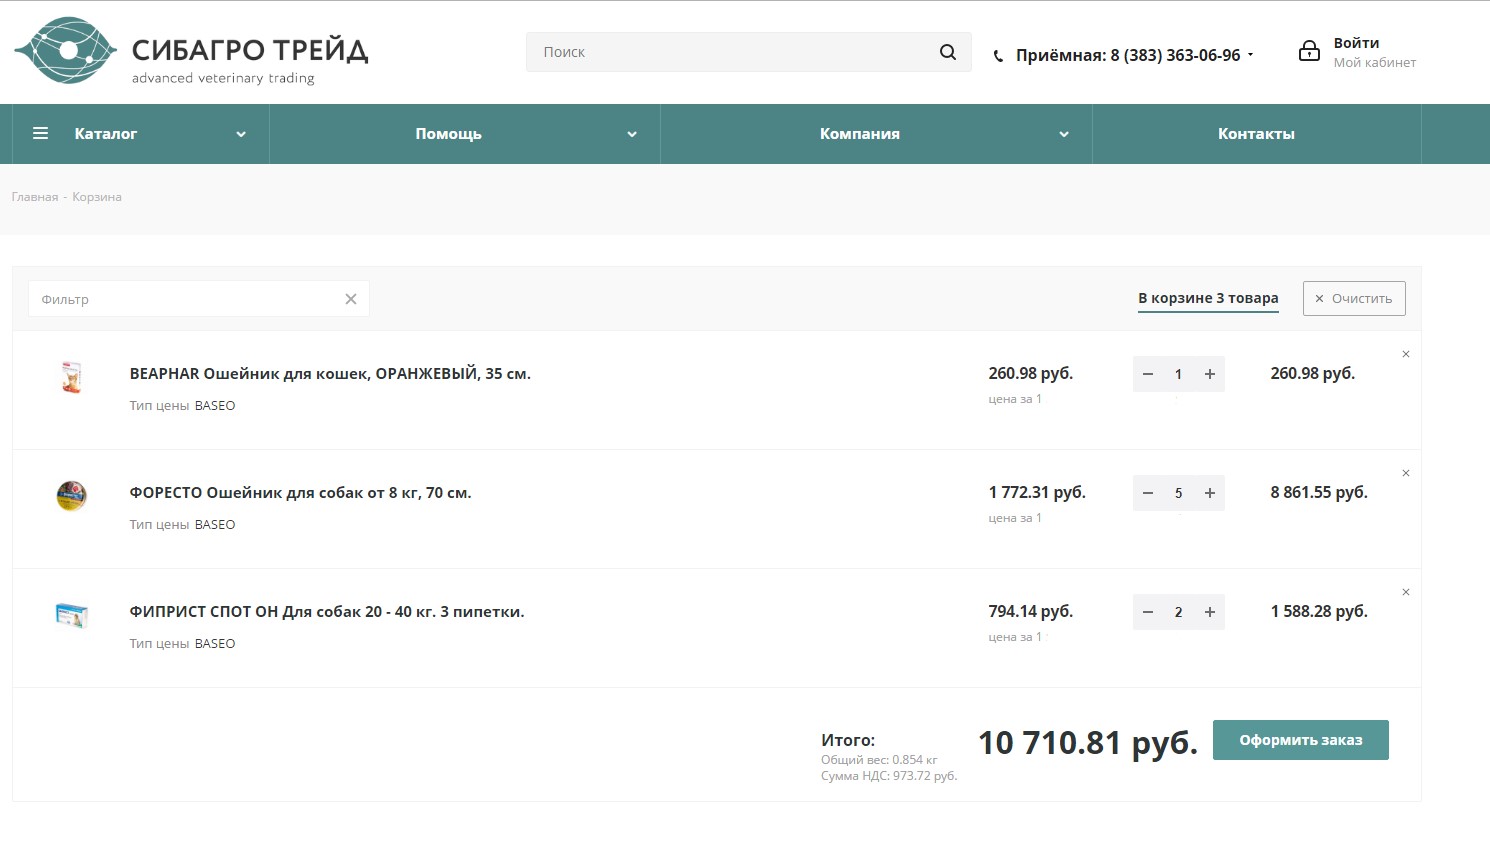Click the Оформить заказ button
Screen dimensions: 1490x859
click(x=1301, y=740)
